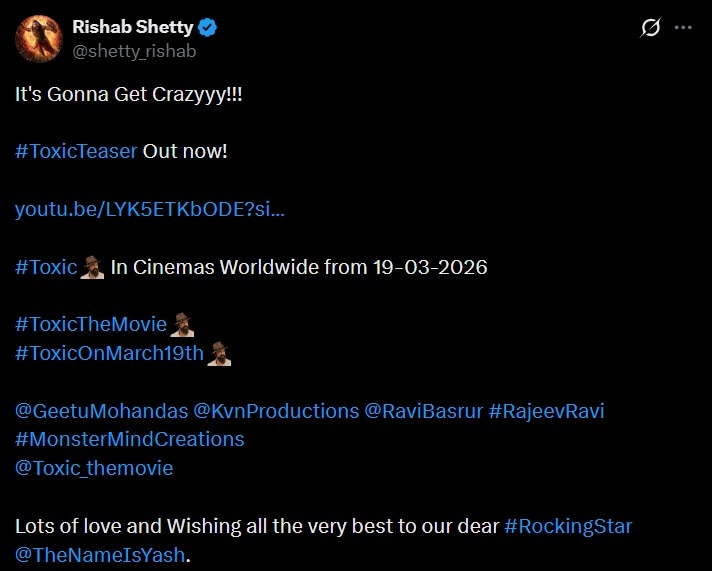Visit the @KvnProductions profile mention

click(275, 411)
